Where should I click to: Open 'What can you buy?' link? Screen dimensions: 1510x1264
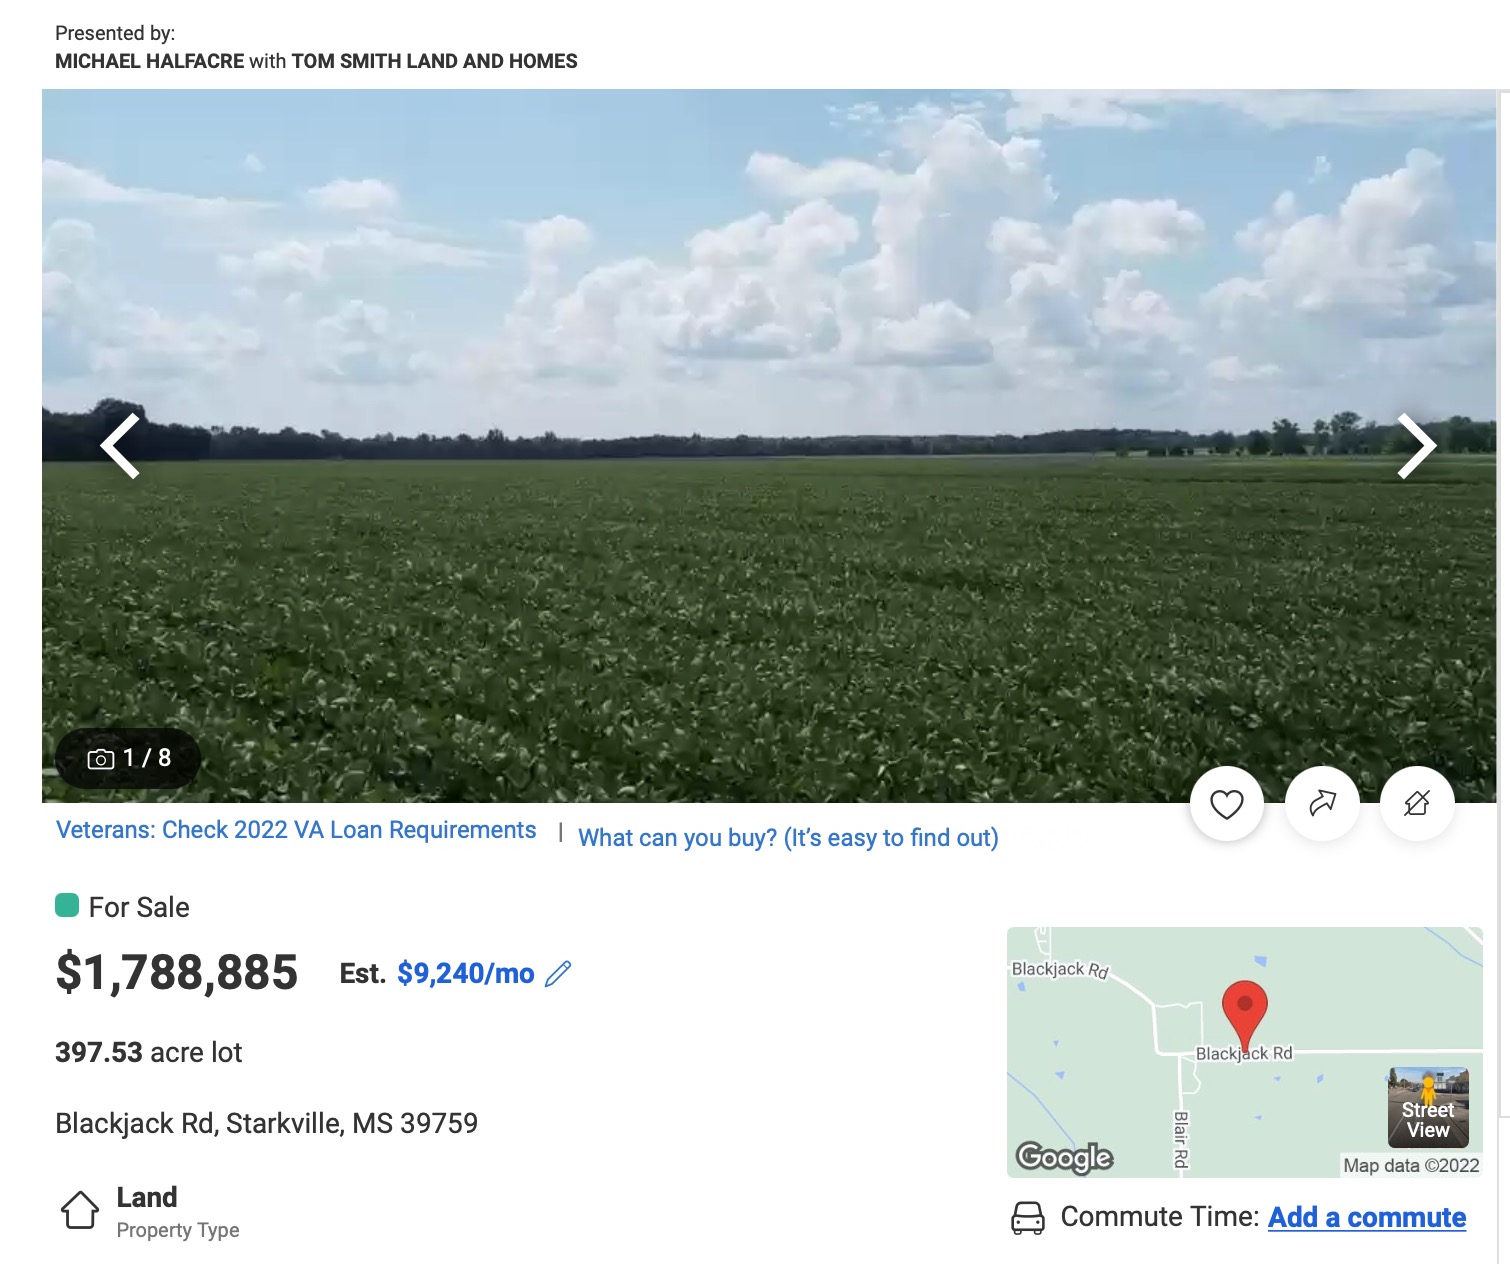tap(788, 838)
